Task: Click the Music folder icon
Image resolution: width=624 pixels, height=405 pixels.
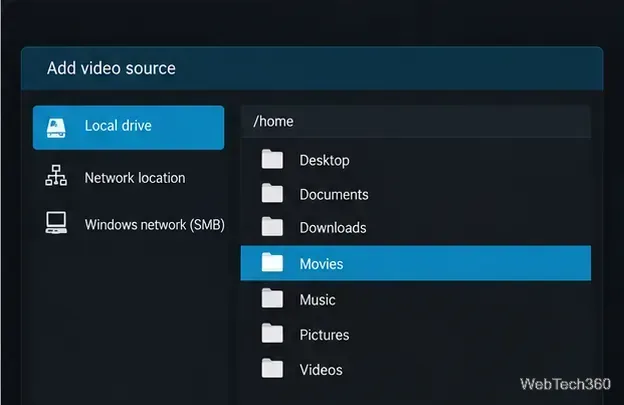Action: click(x=272, y=298)
